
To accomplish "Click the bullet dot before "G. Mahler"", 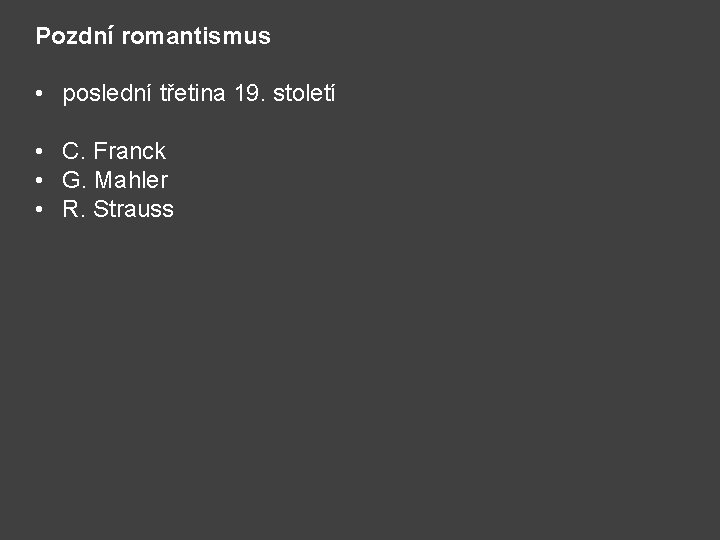I will pos(37,182).
